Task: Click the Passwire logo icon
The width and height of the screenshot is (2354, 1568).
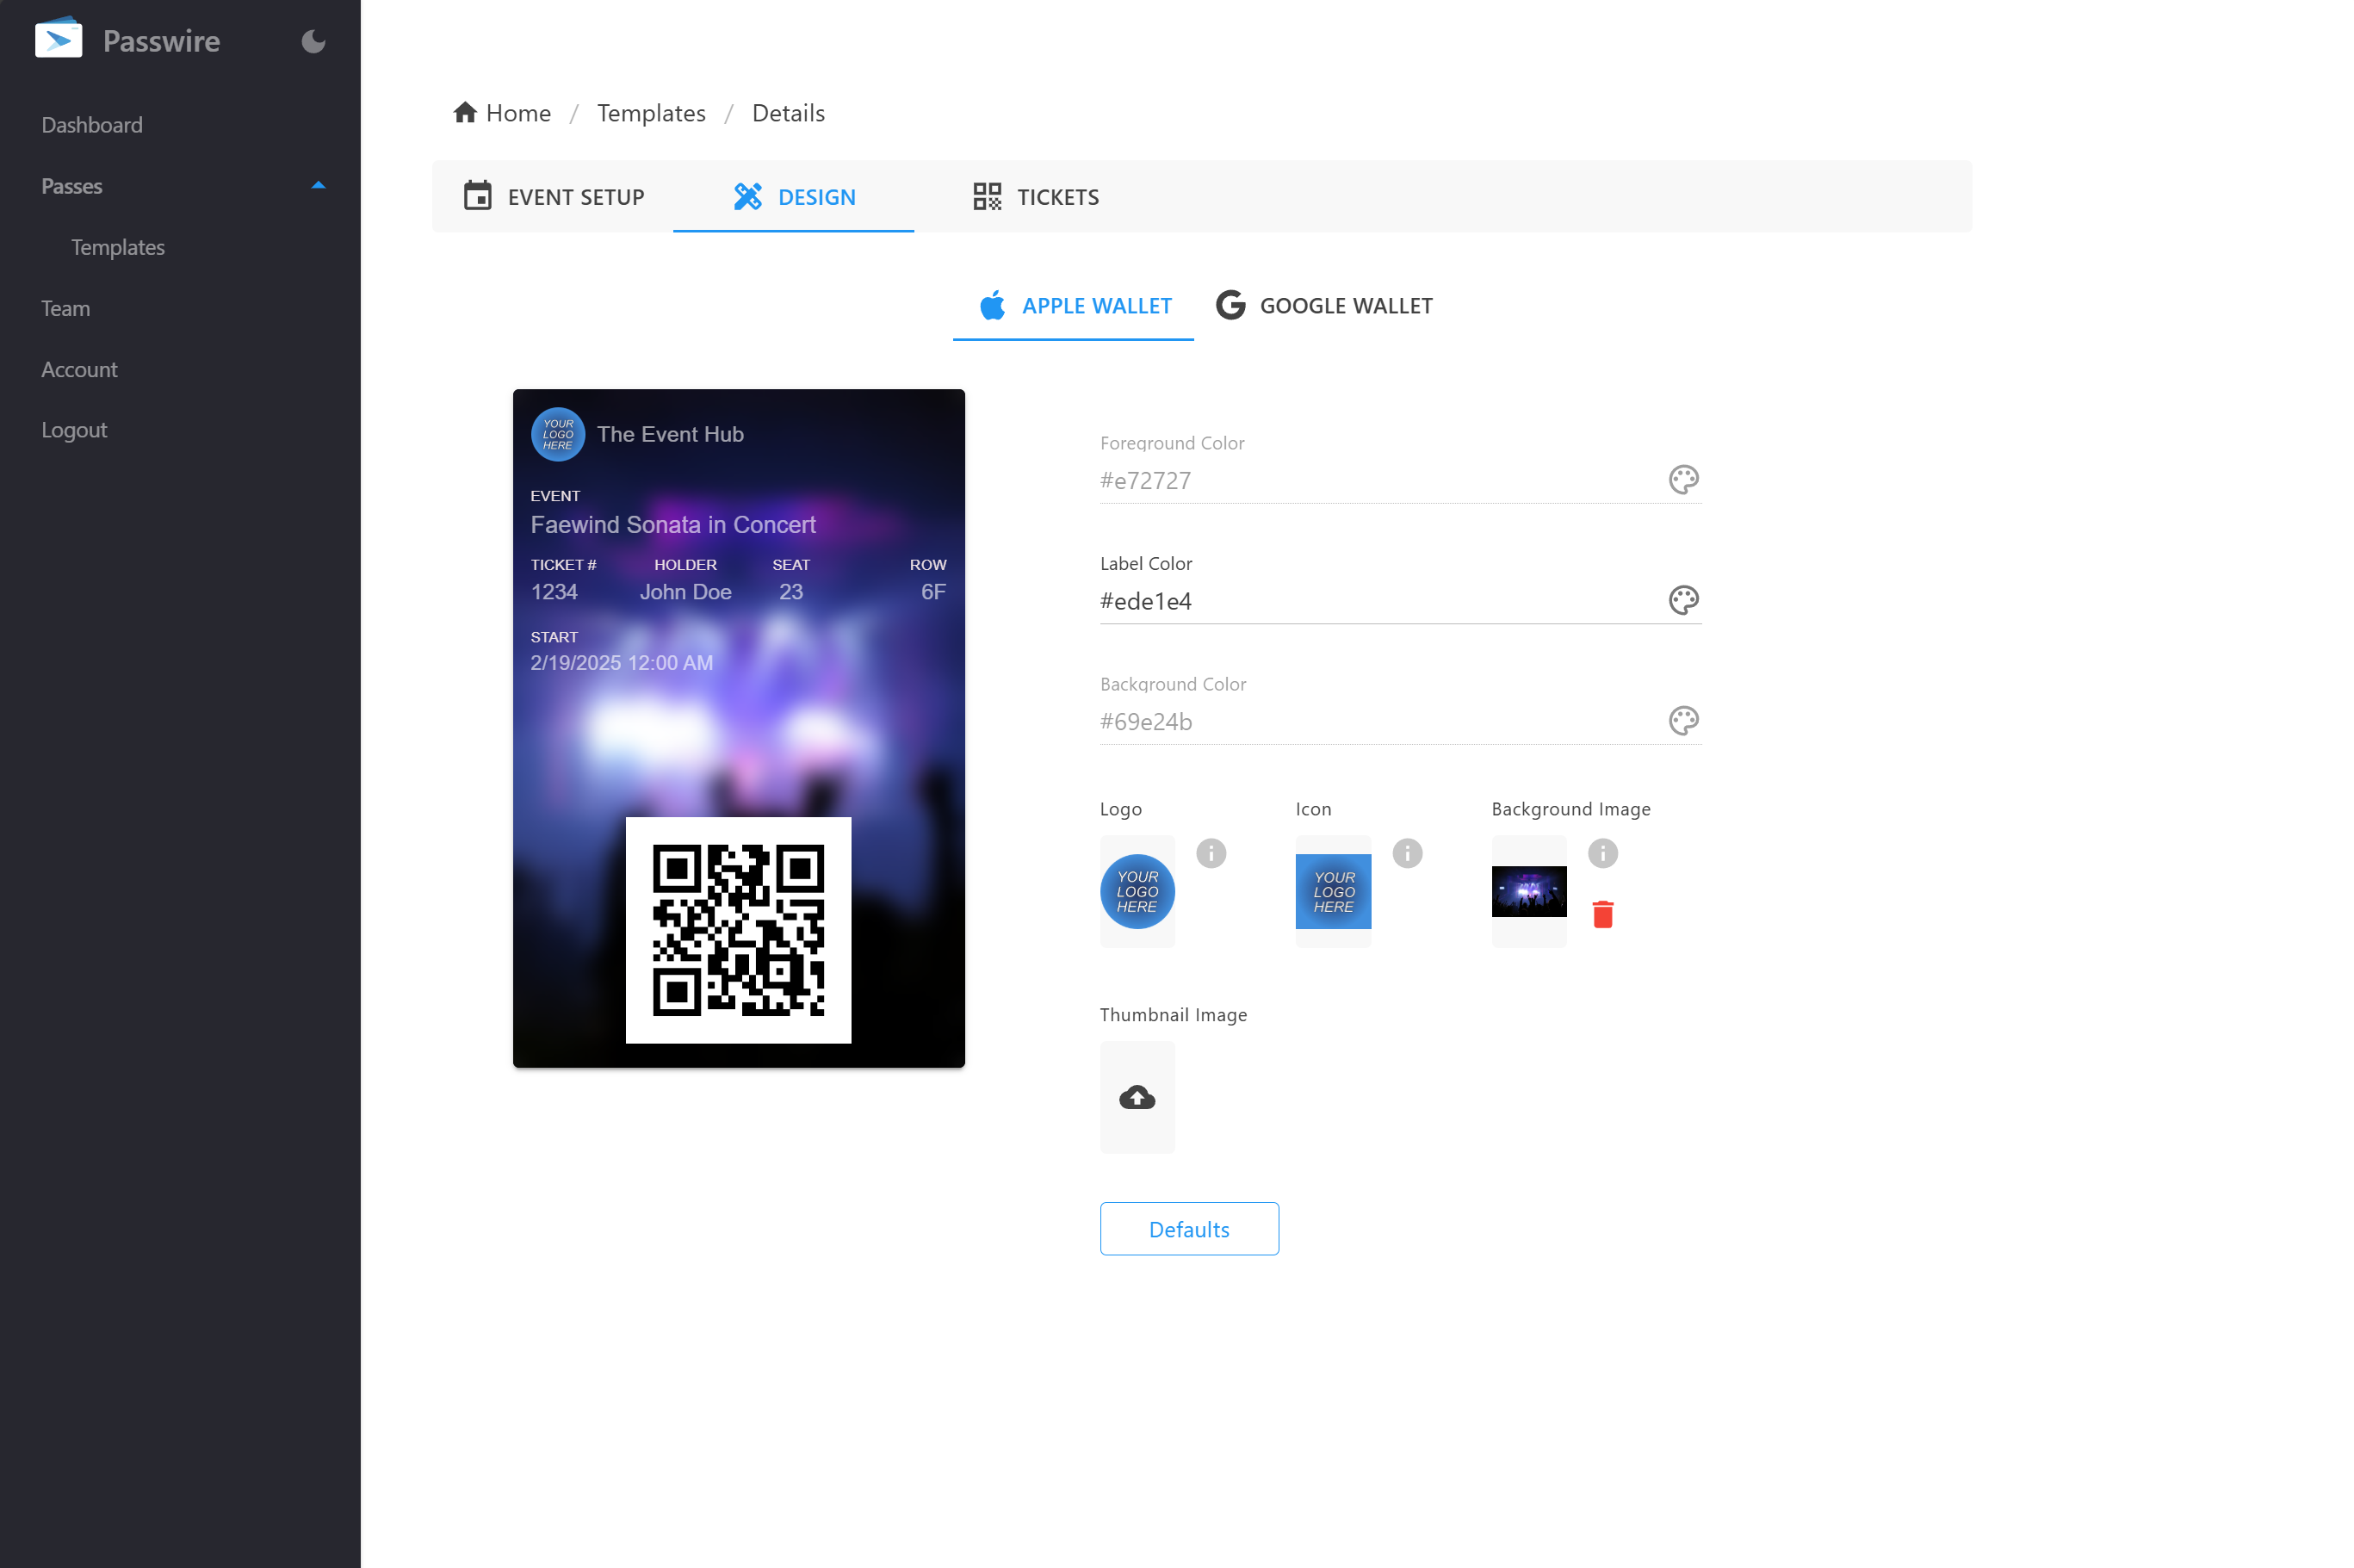Action: (58, 39)
